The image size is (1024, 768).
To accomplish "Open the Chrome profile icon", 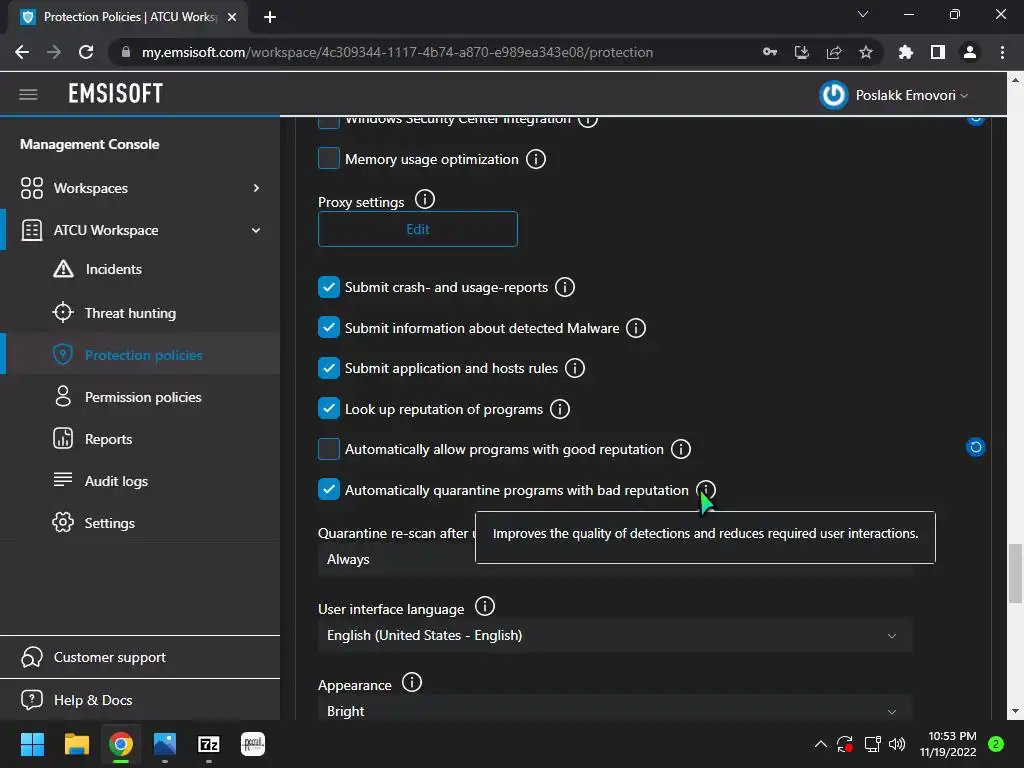I will [x=970, y=52].
